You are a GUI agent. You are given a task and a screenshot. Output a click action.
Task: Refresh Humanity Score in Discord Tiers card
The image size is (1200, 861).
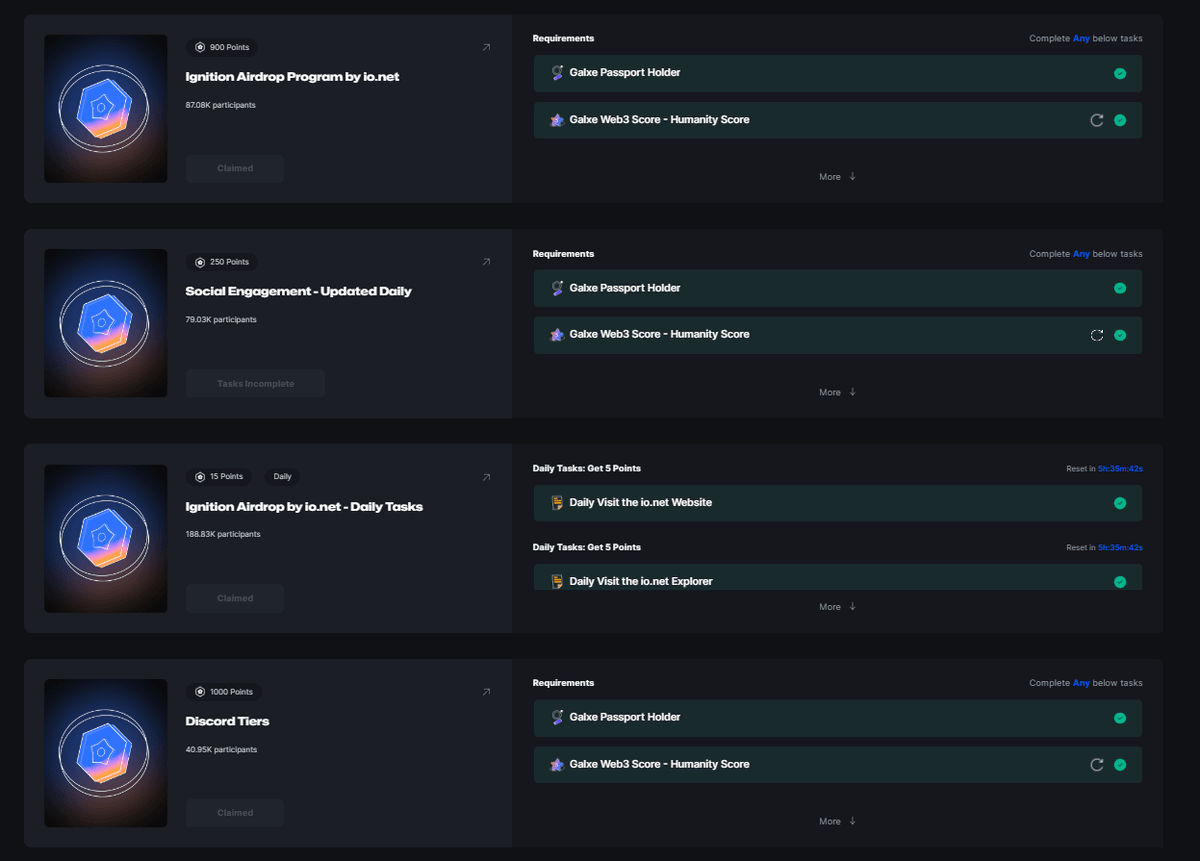pos(1097,765)
